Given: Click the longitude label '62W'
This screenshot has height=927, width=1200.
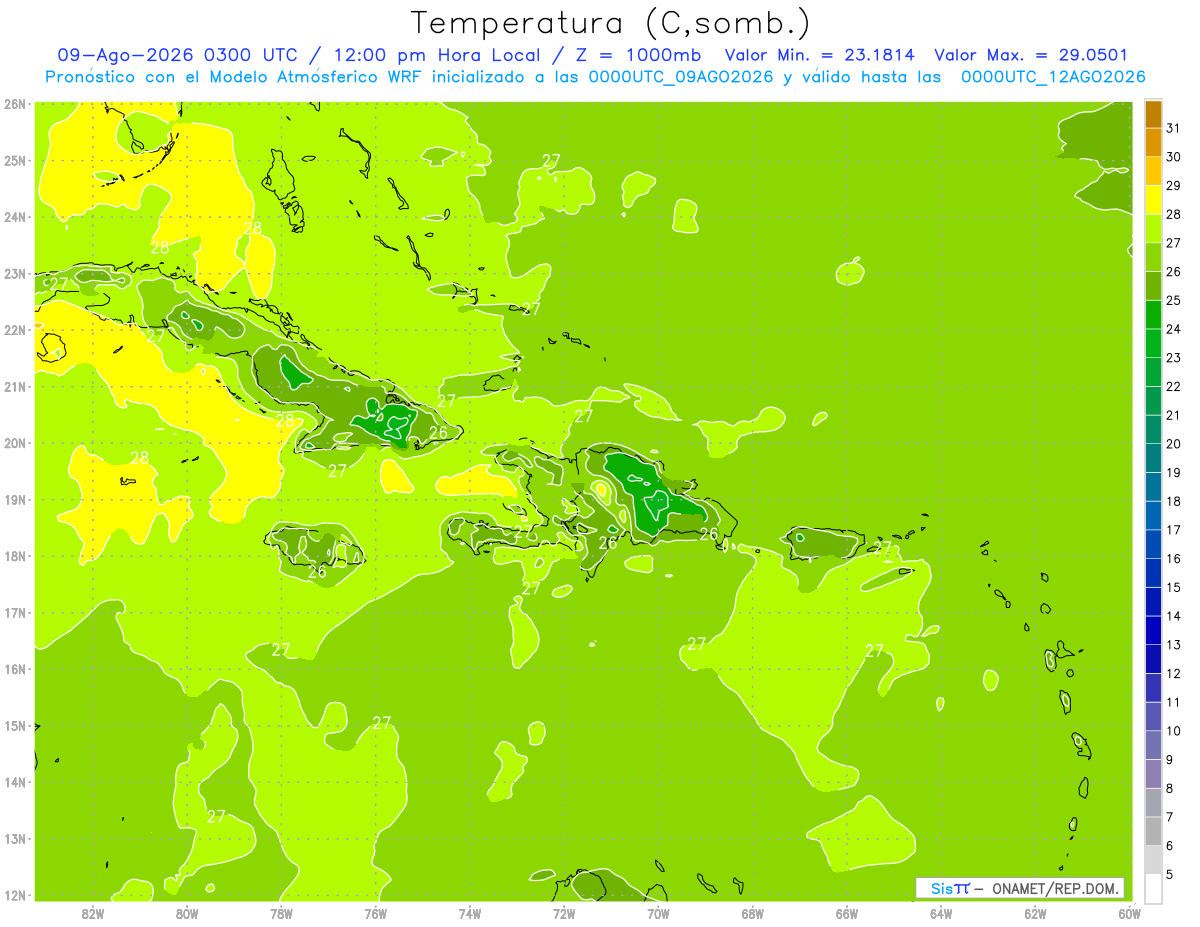Looking at the screenshot, I should click(1035, 914).
